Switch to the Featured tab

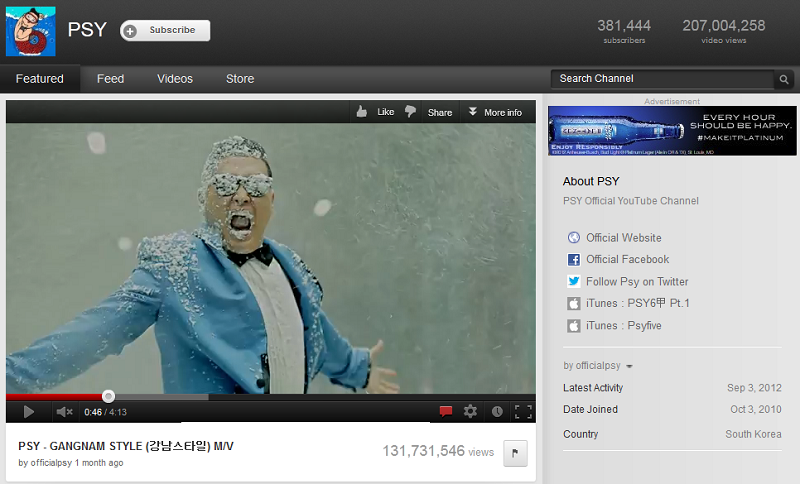point(40,79)
